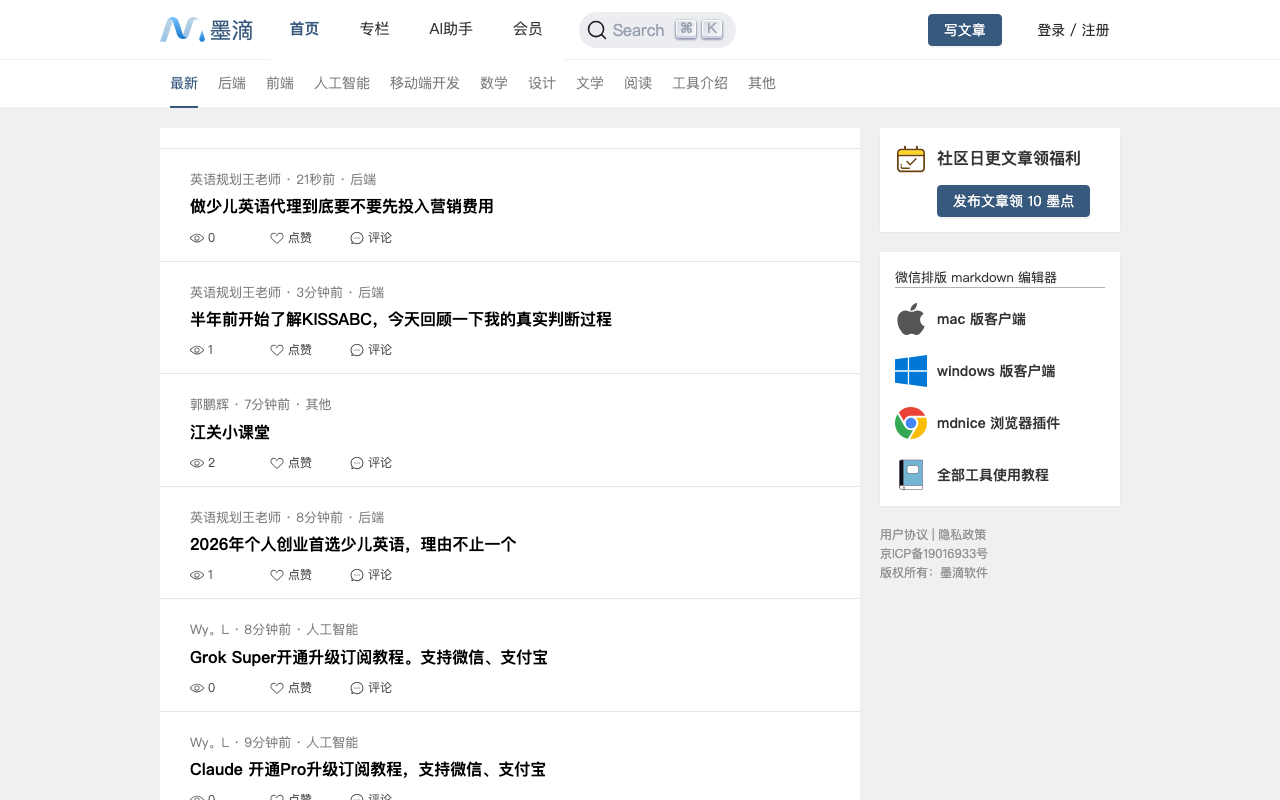Focus the Search input field

pyautogui.click(x=657, y=30)
